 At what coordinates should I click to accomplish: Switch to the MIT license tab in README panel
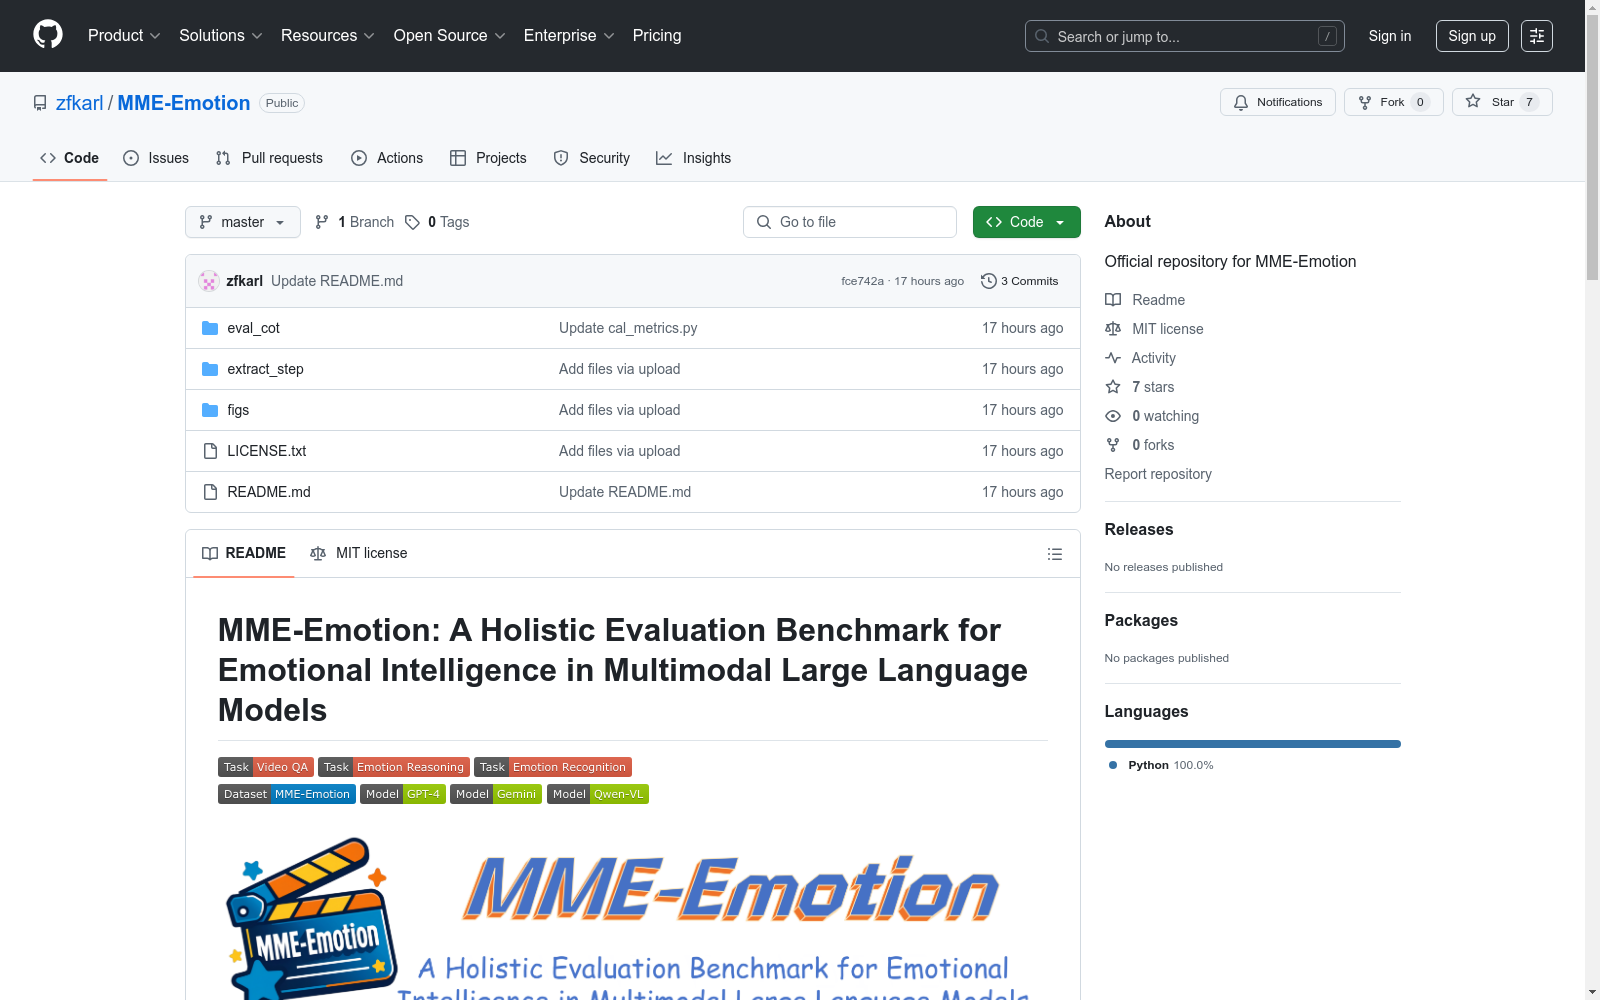pos(359,553)
